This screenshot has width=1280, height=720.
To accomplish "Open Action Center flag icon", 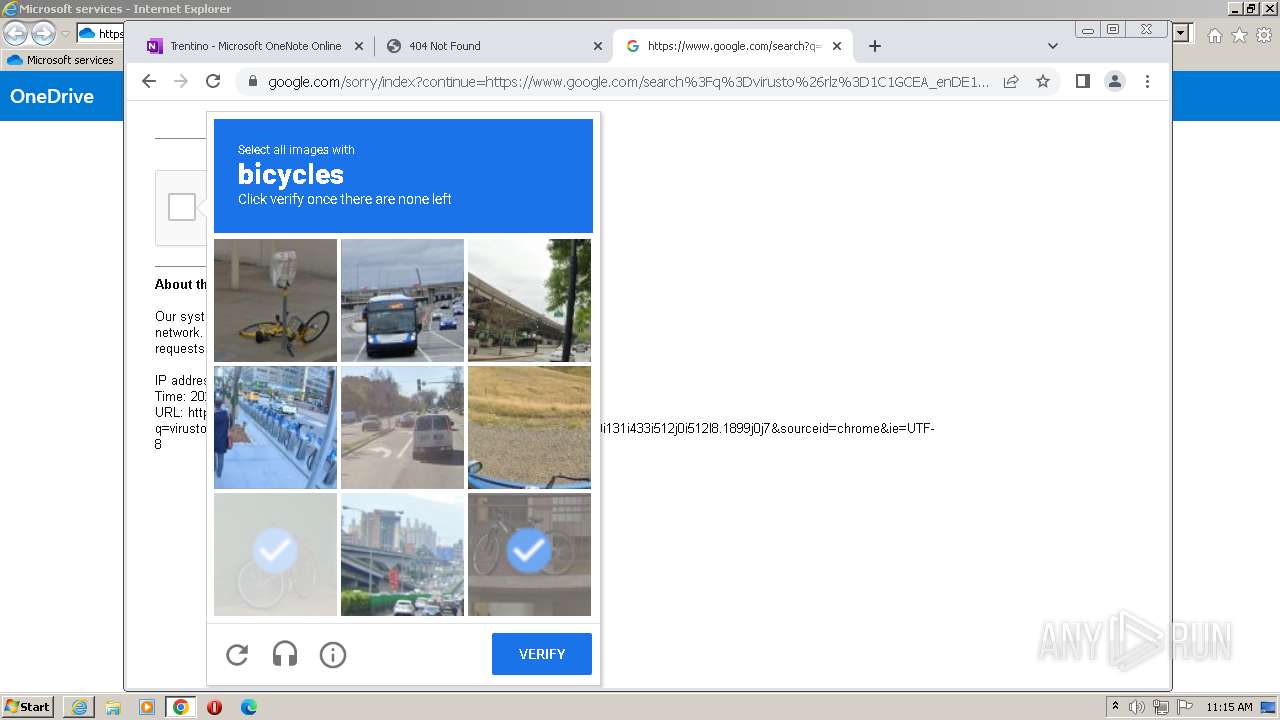I will (1185, 707).
